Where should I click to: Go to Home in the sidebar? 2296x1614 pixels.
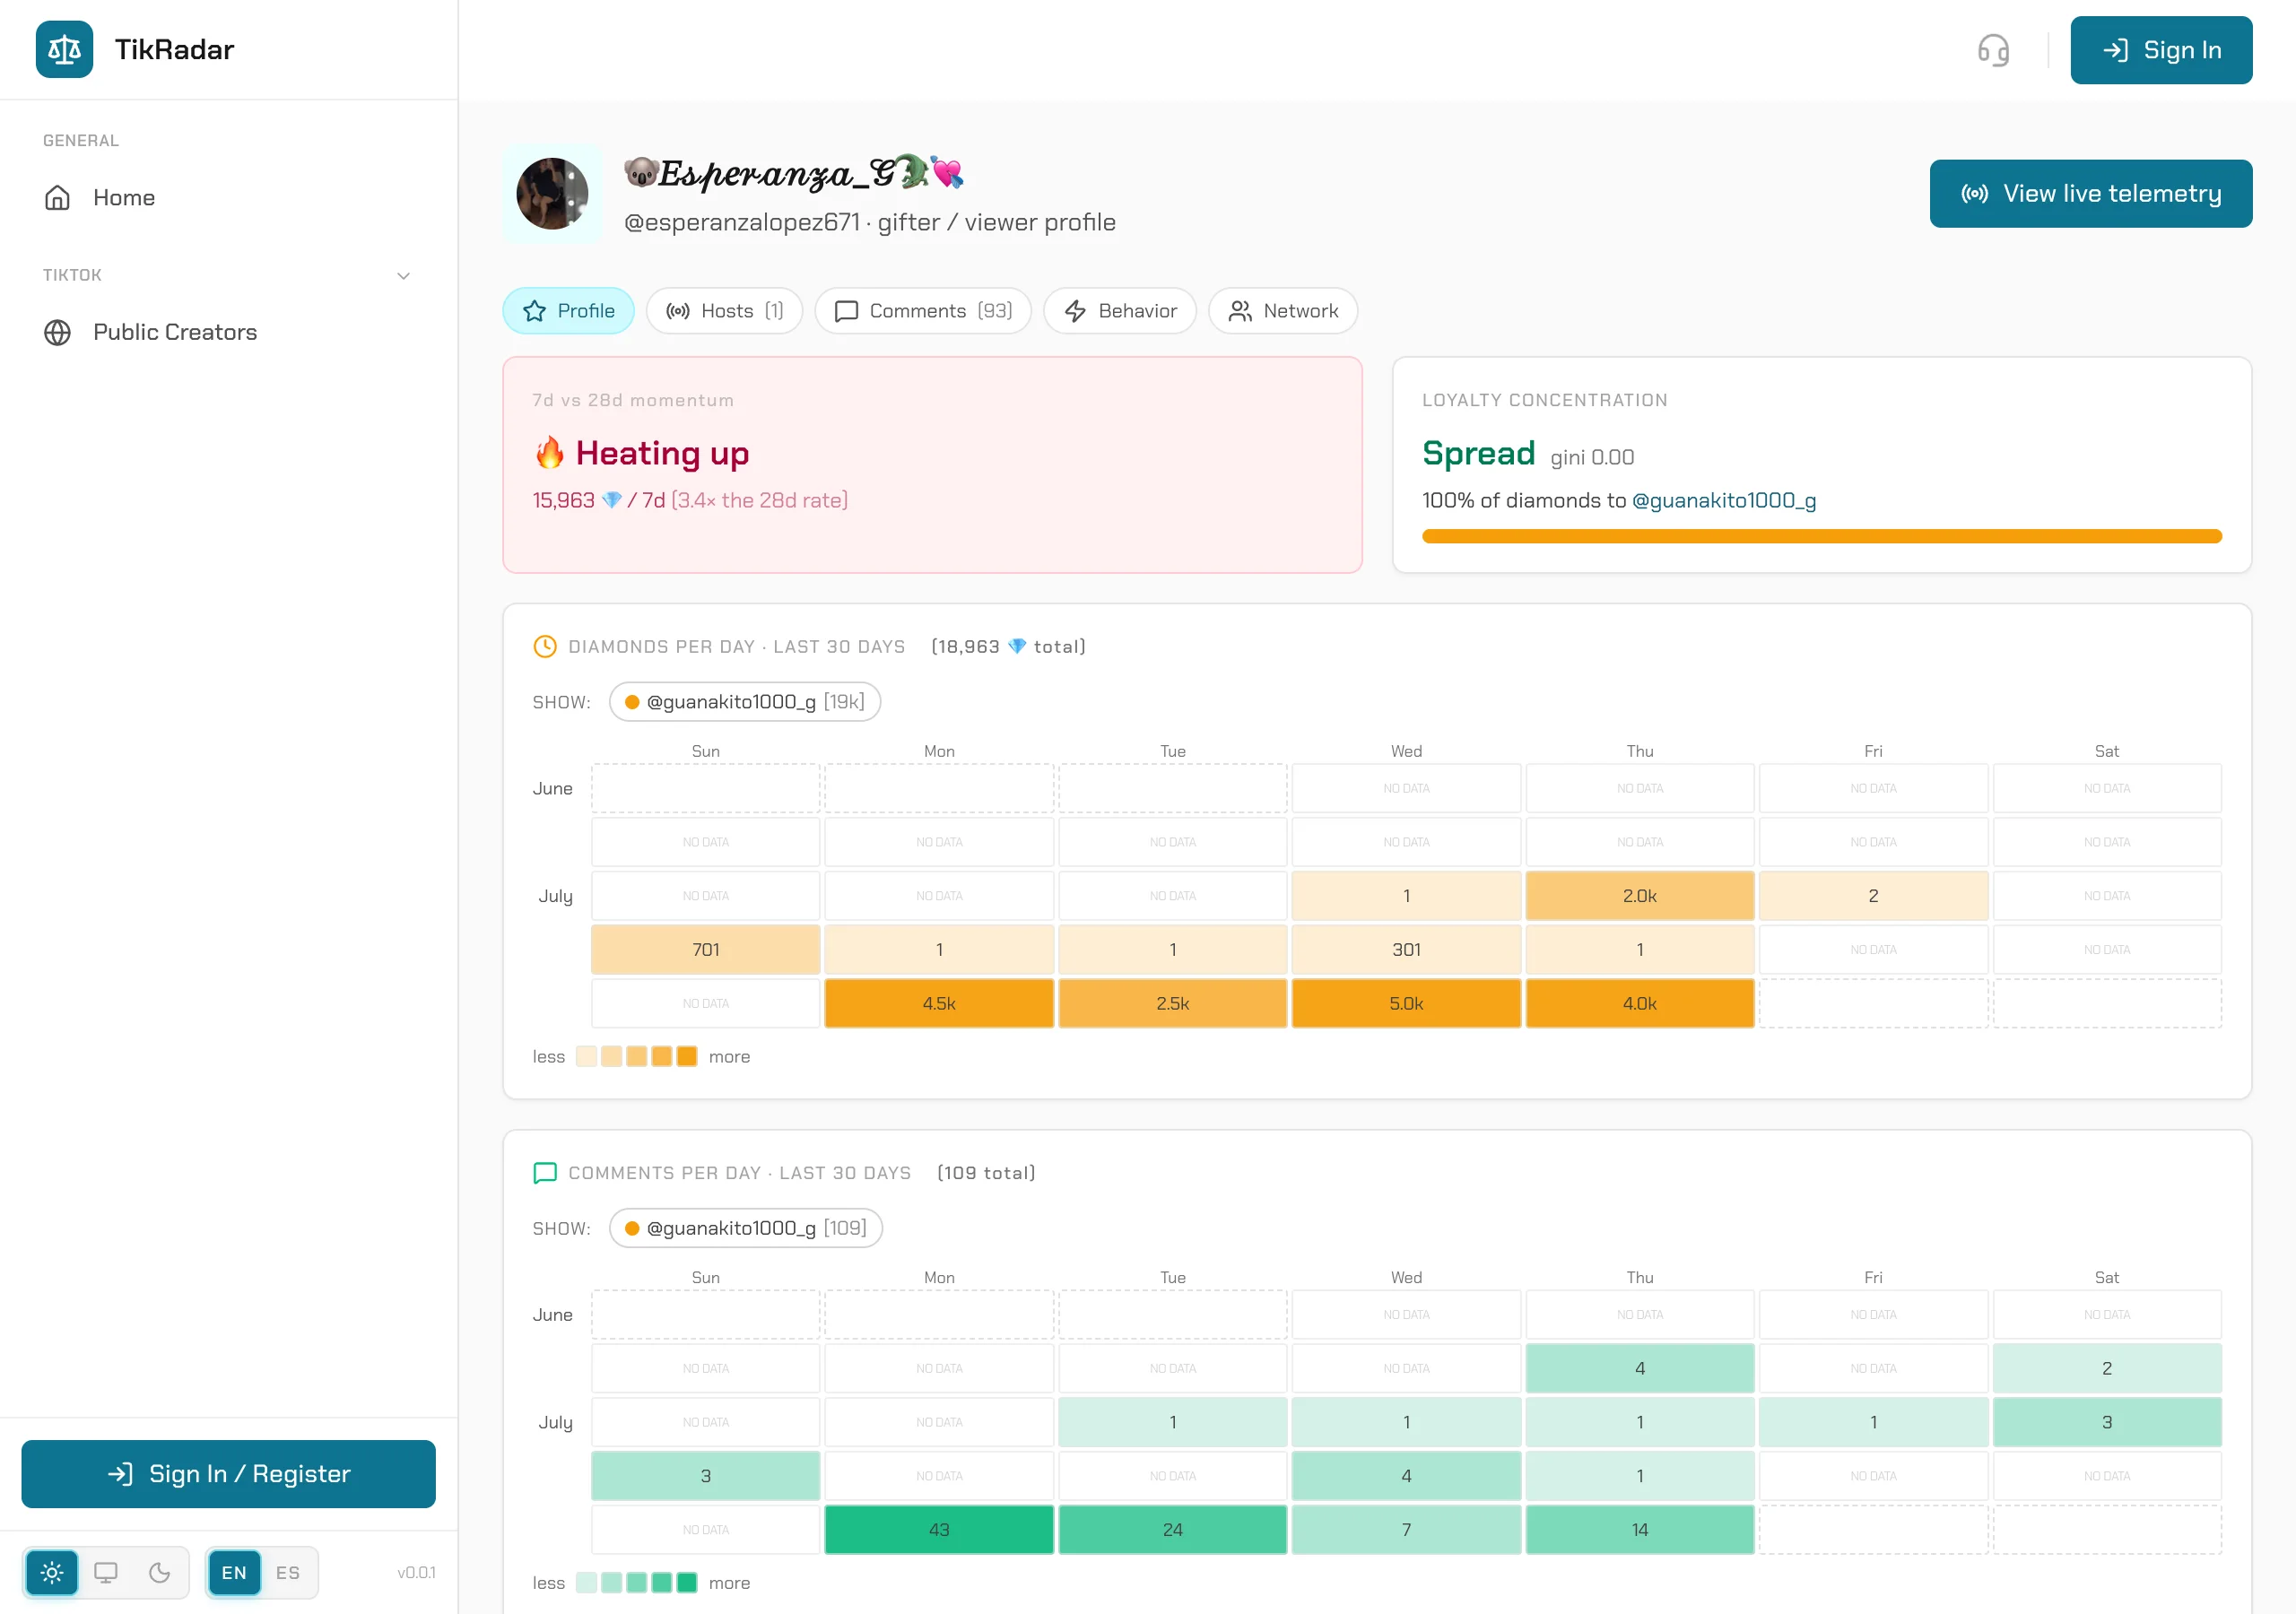tap(229, 198)
